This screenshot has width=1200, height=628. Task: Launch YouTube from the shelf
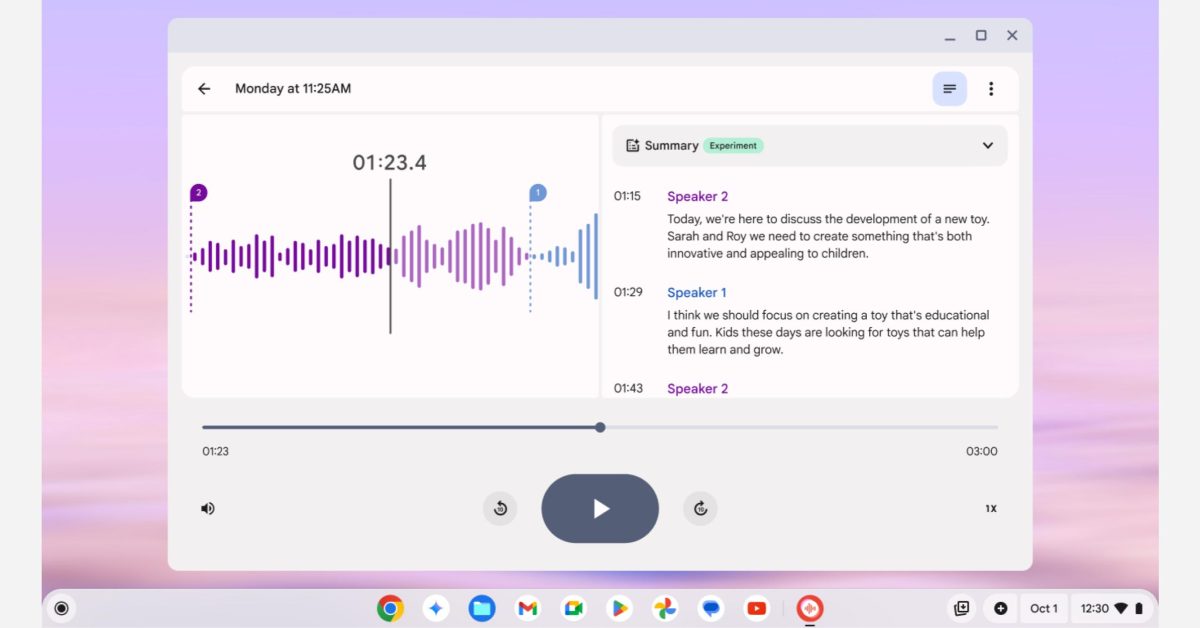pos(757,608)
